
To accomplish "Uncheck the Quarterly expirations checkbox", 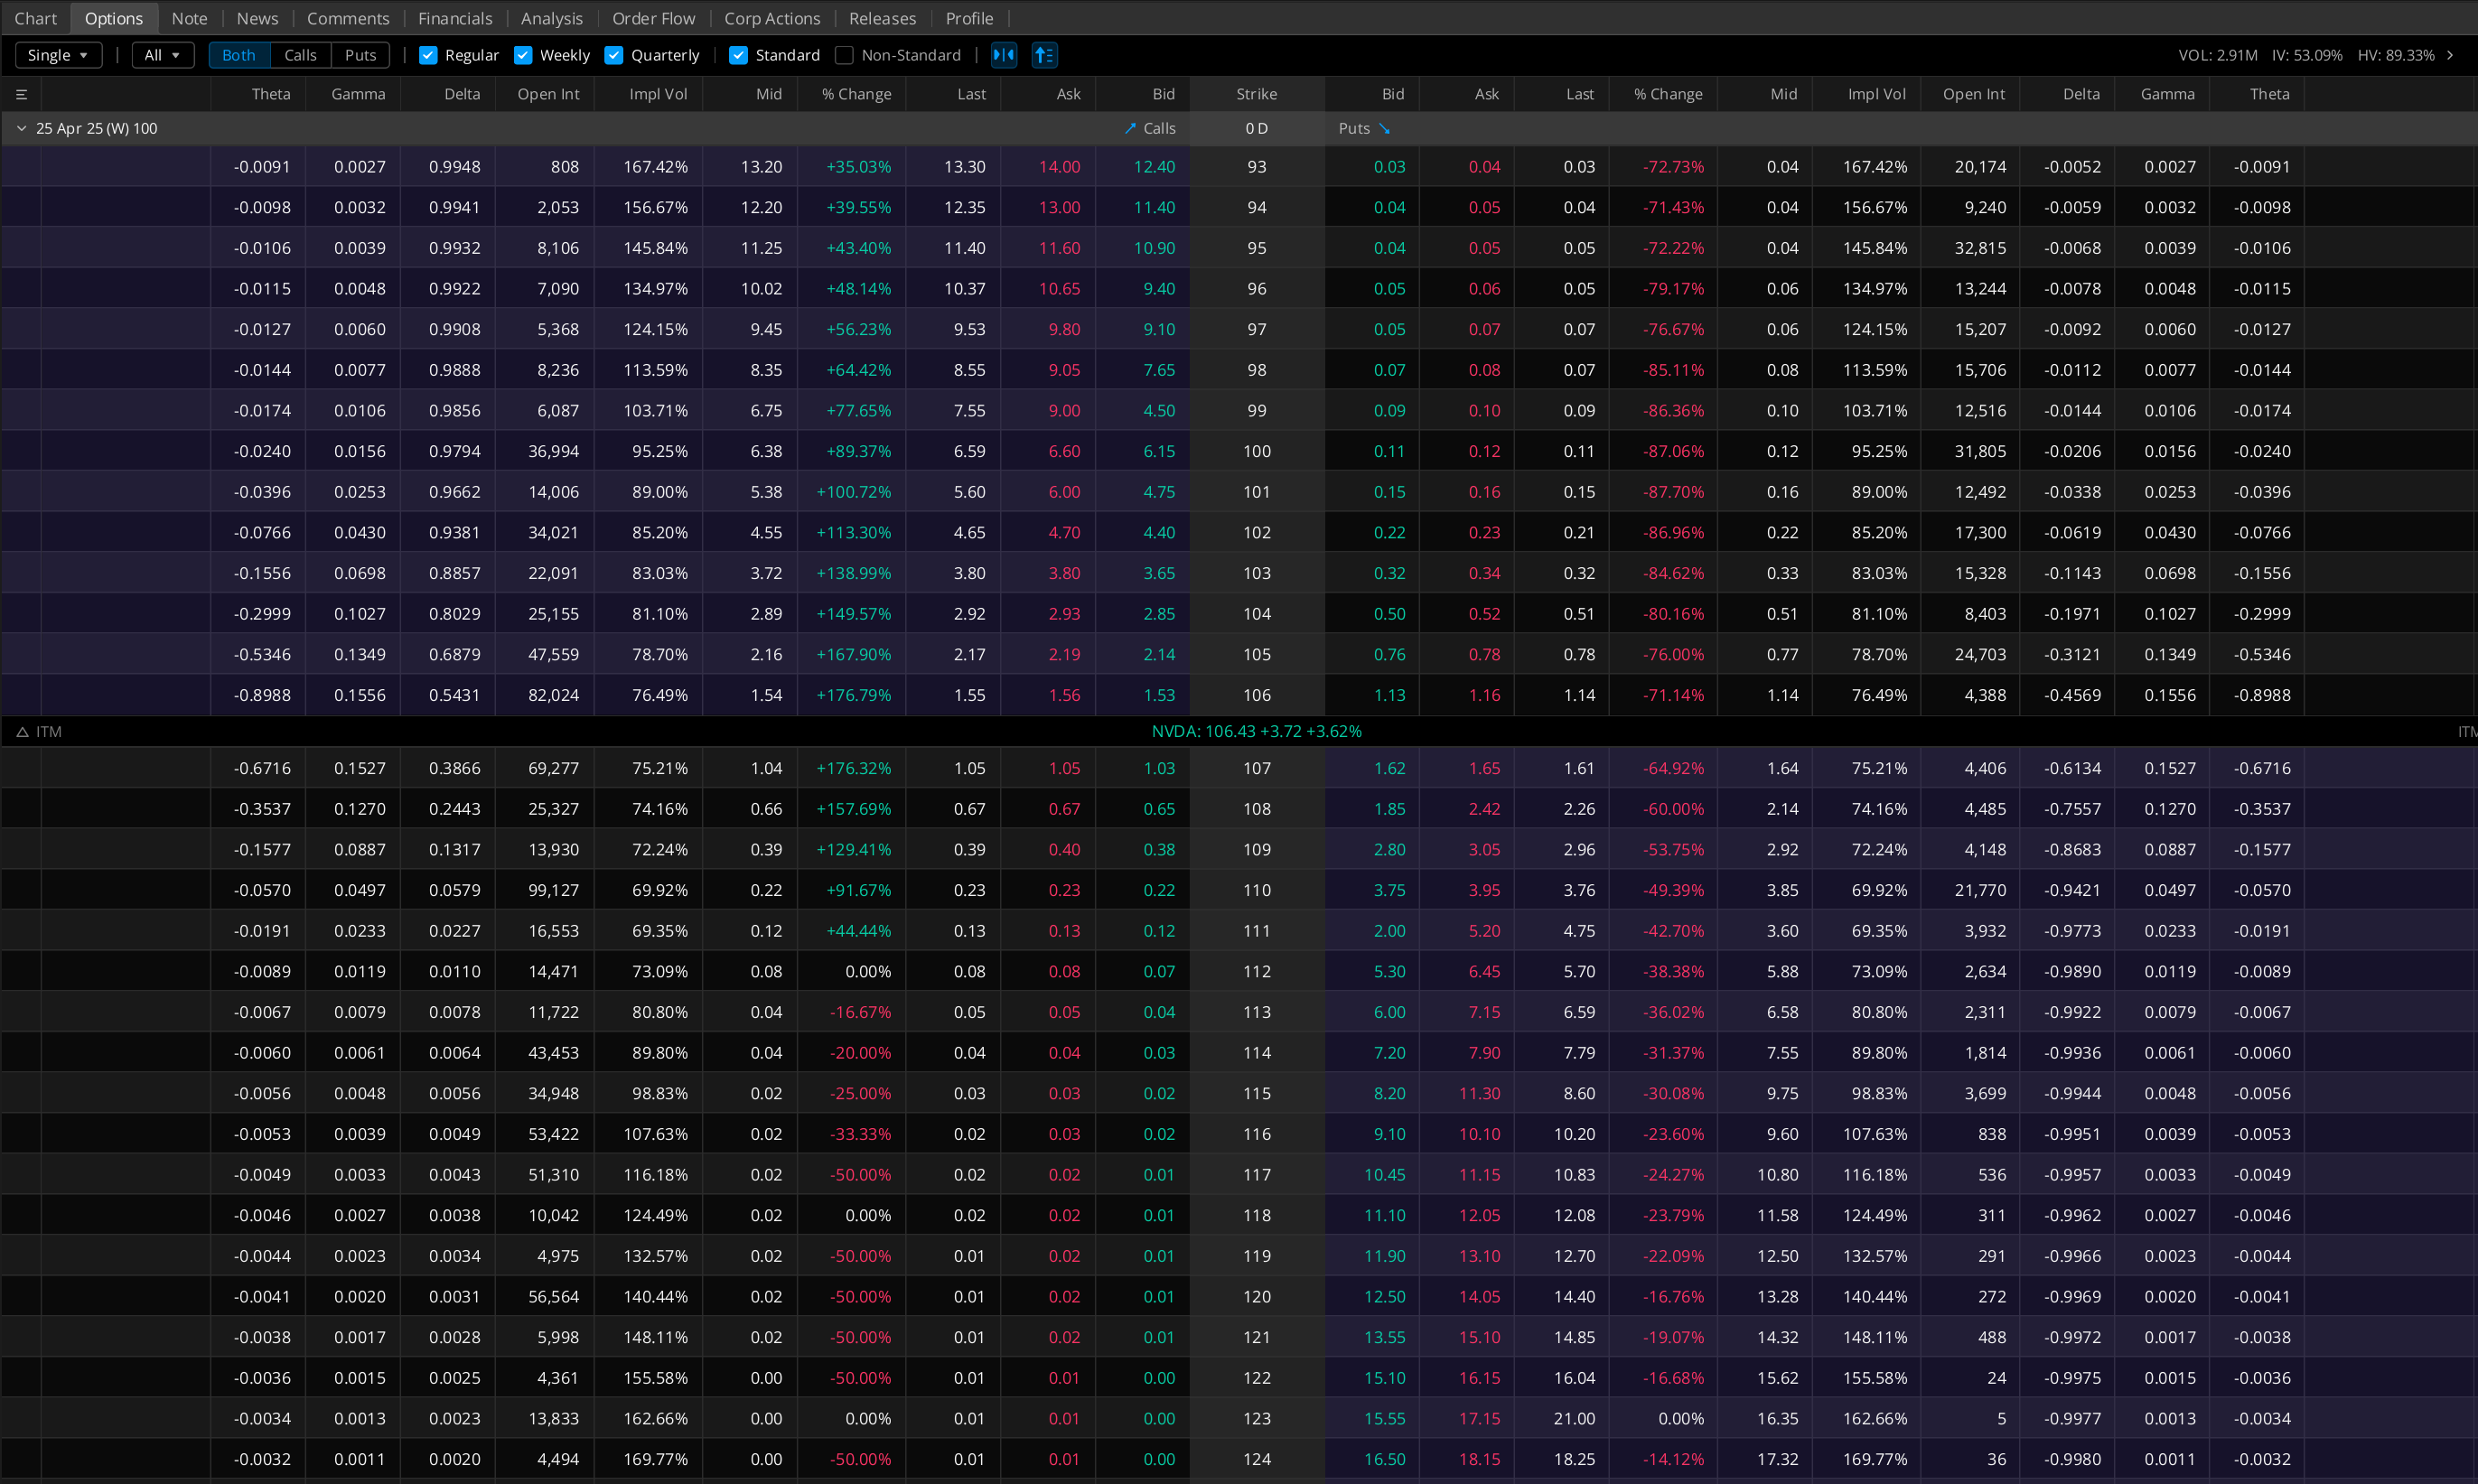I will tap(614, 55).
